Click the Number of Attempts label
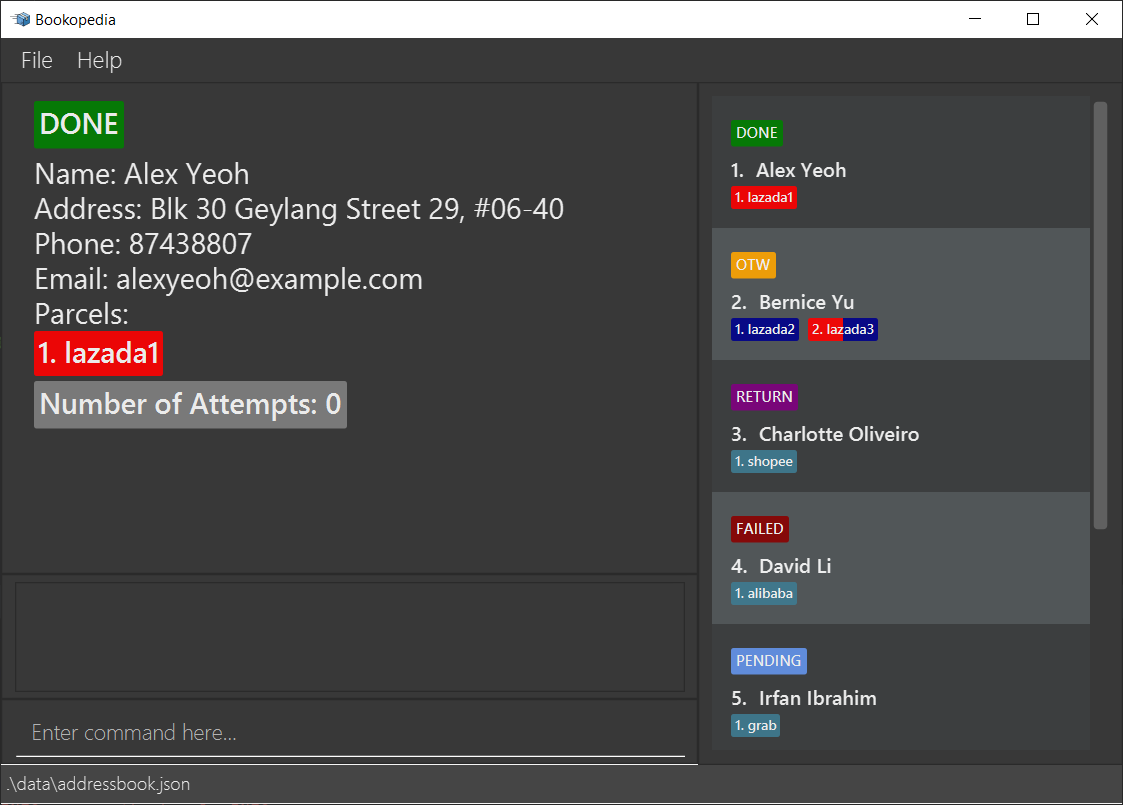1123x805 pixels. click(190, 405)
